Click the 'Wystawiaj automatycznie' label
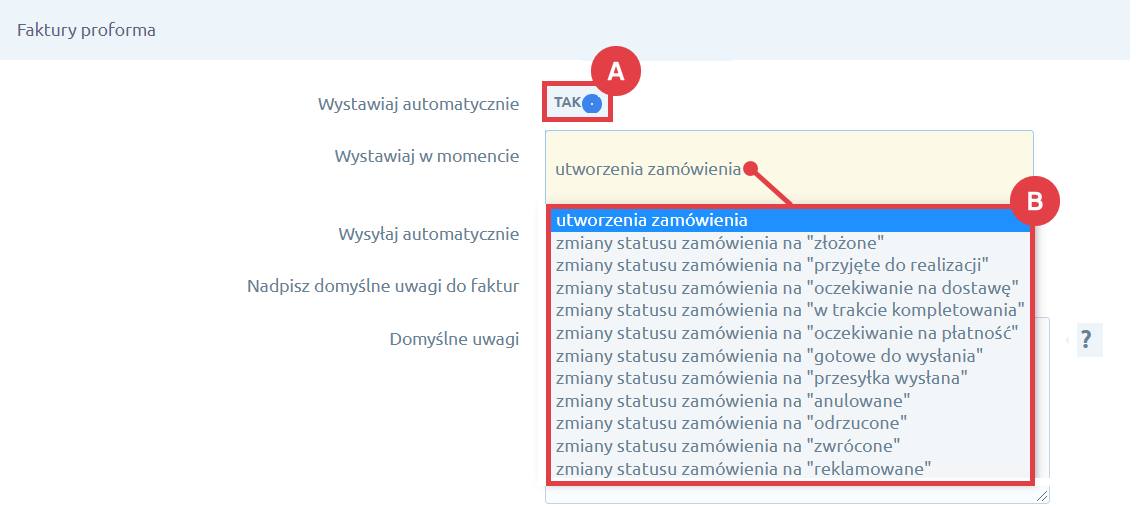 point(418,104)
